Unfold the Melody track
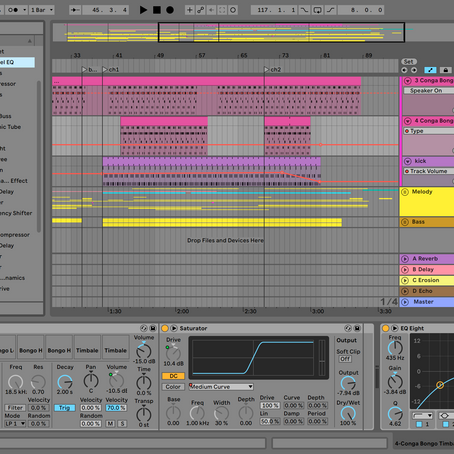This screenshot has height=454, width=454. (405, 192)
